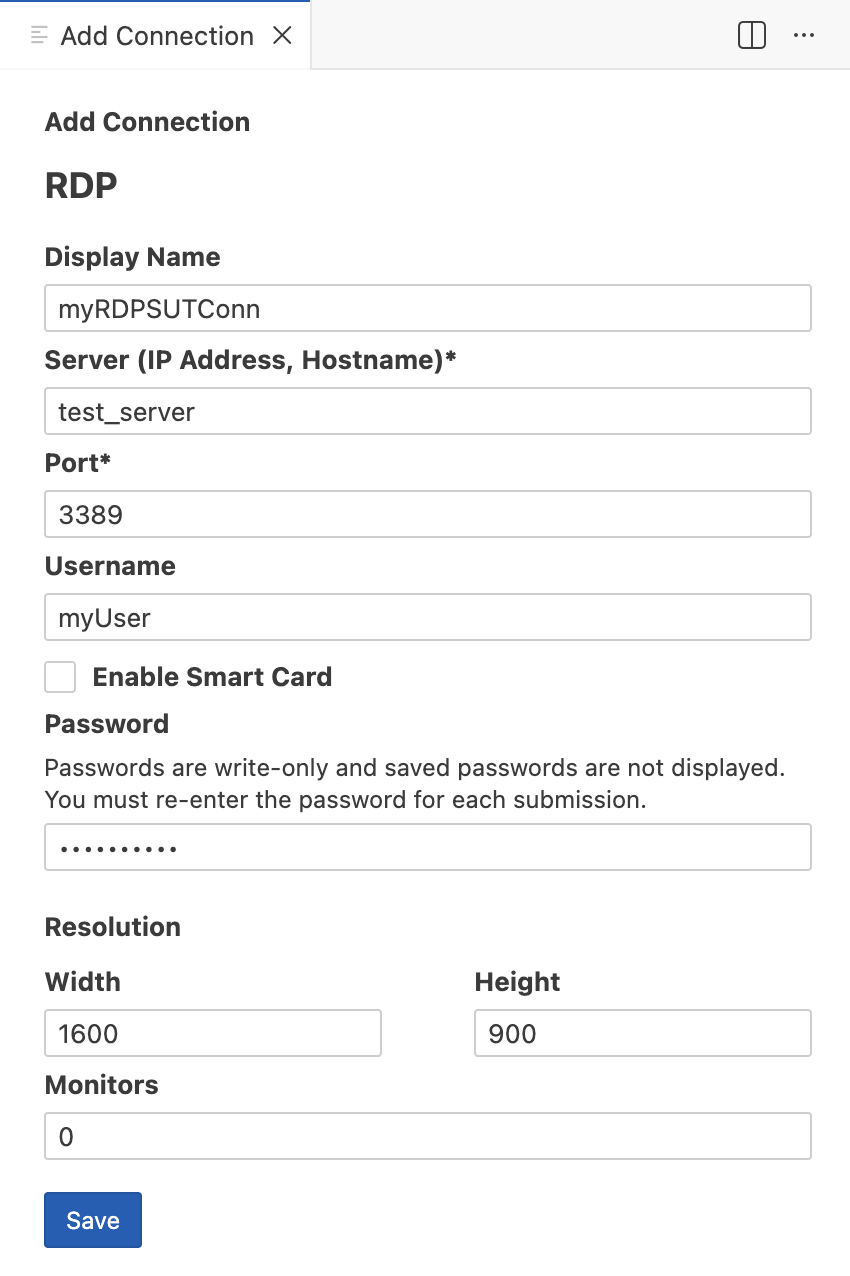This screenshot has width=850, height=1276.
Task: Click the Width field showing 1600
Action: click(213, 1033)
